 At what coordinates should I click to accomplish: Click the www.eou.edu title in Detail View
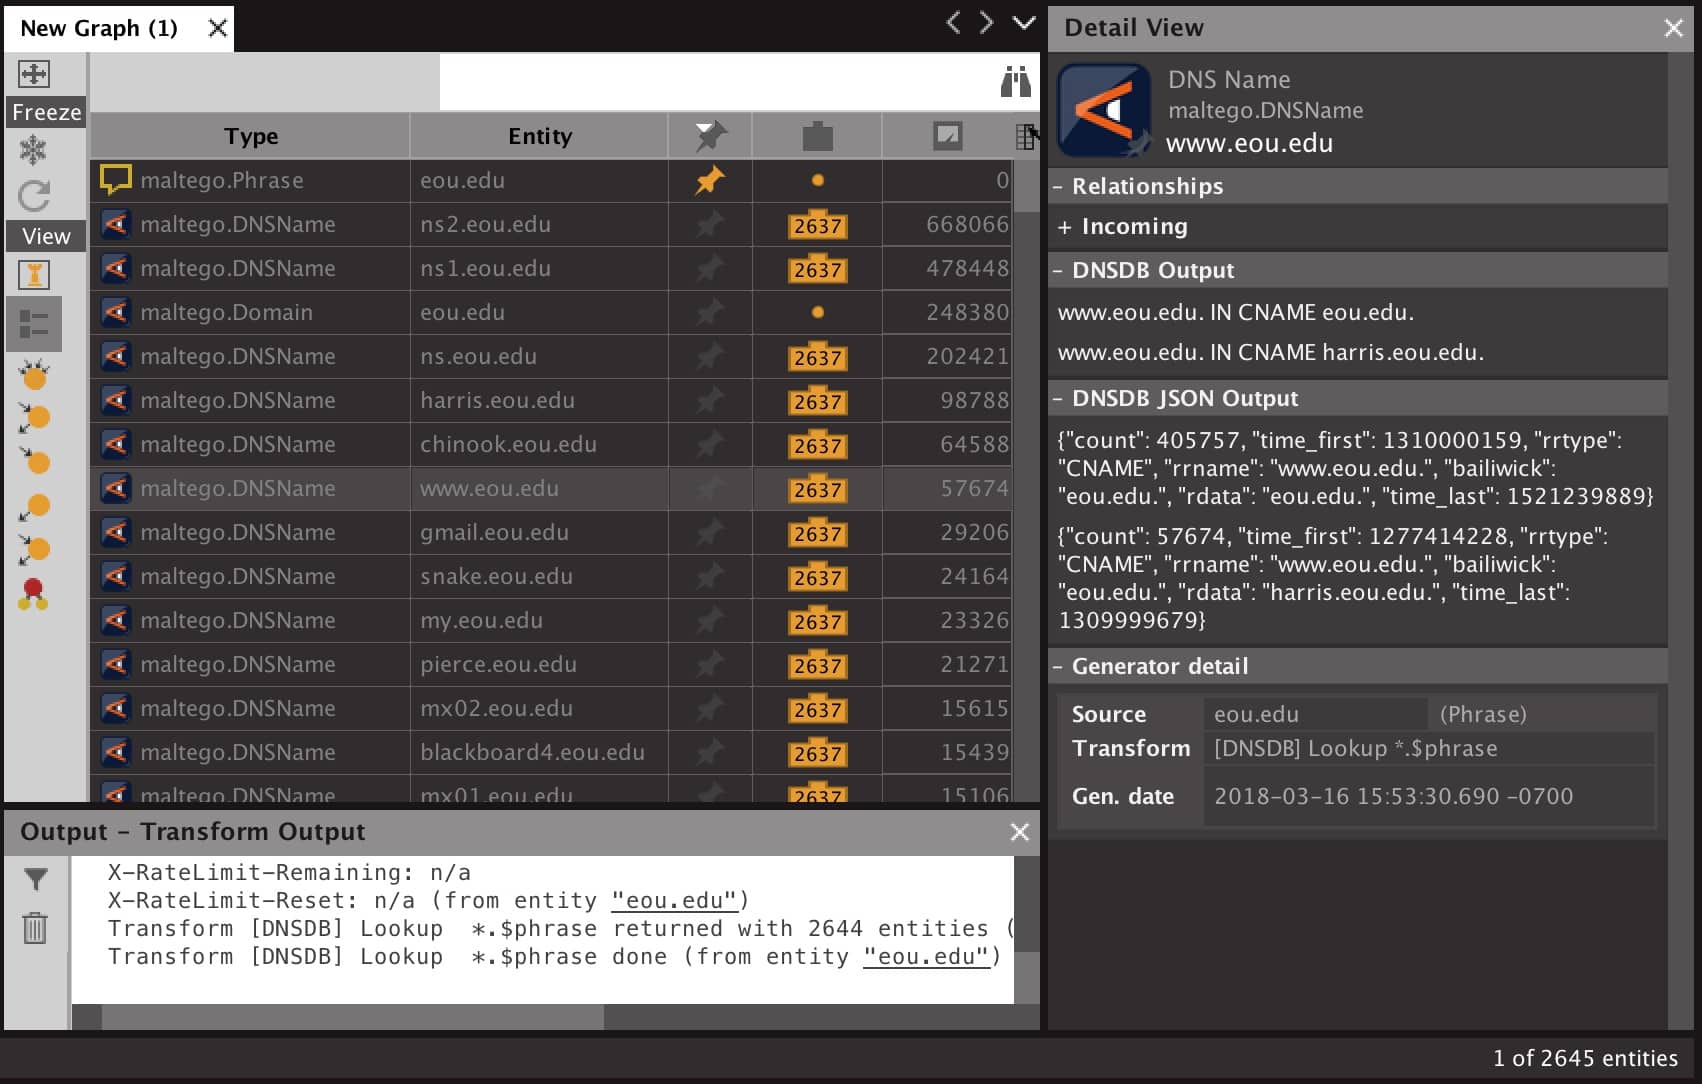1249,143
